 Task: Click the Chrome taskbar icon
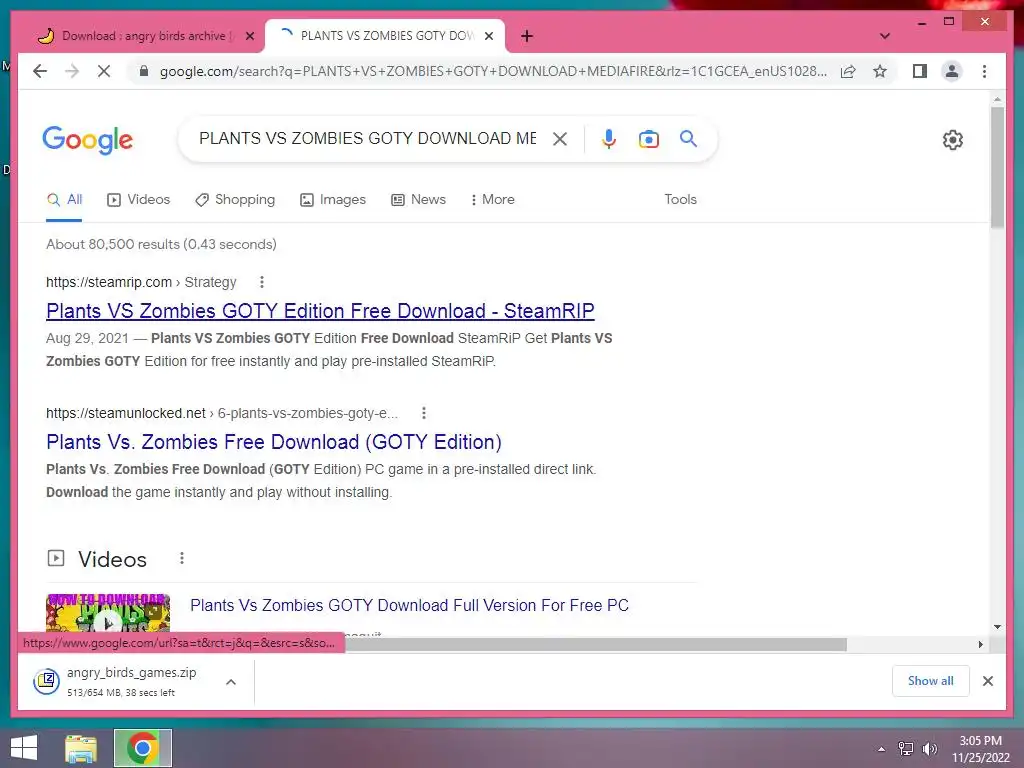tap(142, 748)
